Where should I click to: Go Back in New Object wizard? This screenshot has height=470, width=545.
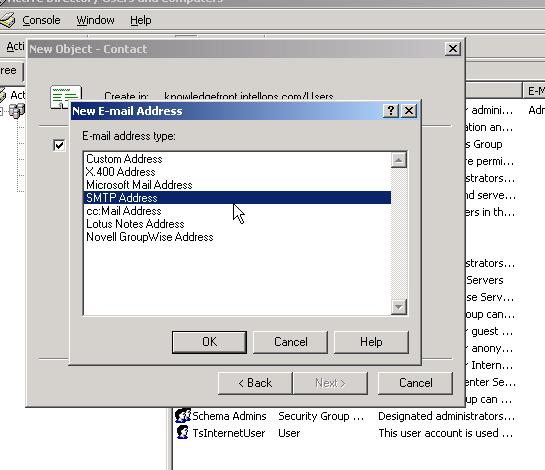coord(255,383)
